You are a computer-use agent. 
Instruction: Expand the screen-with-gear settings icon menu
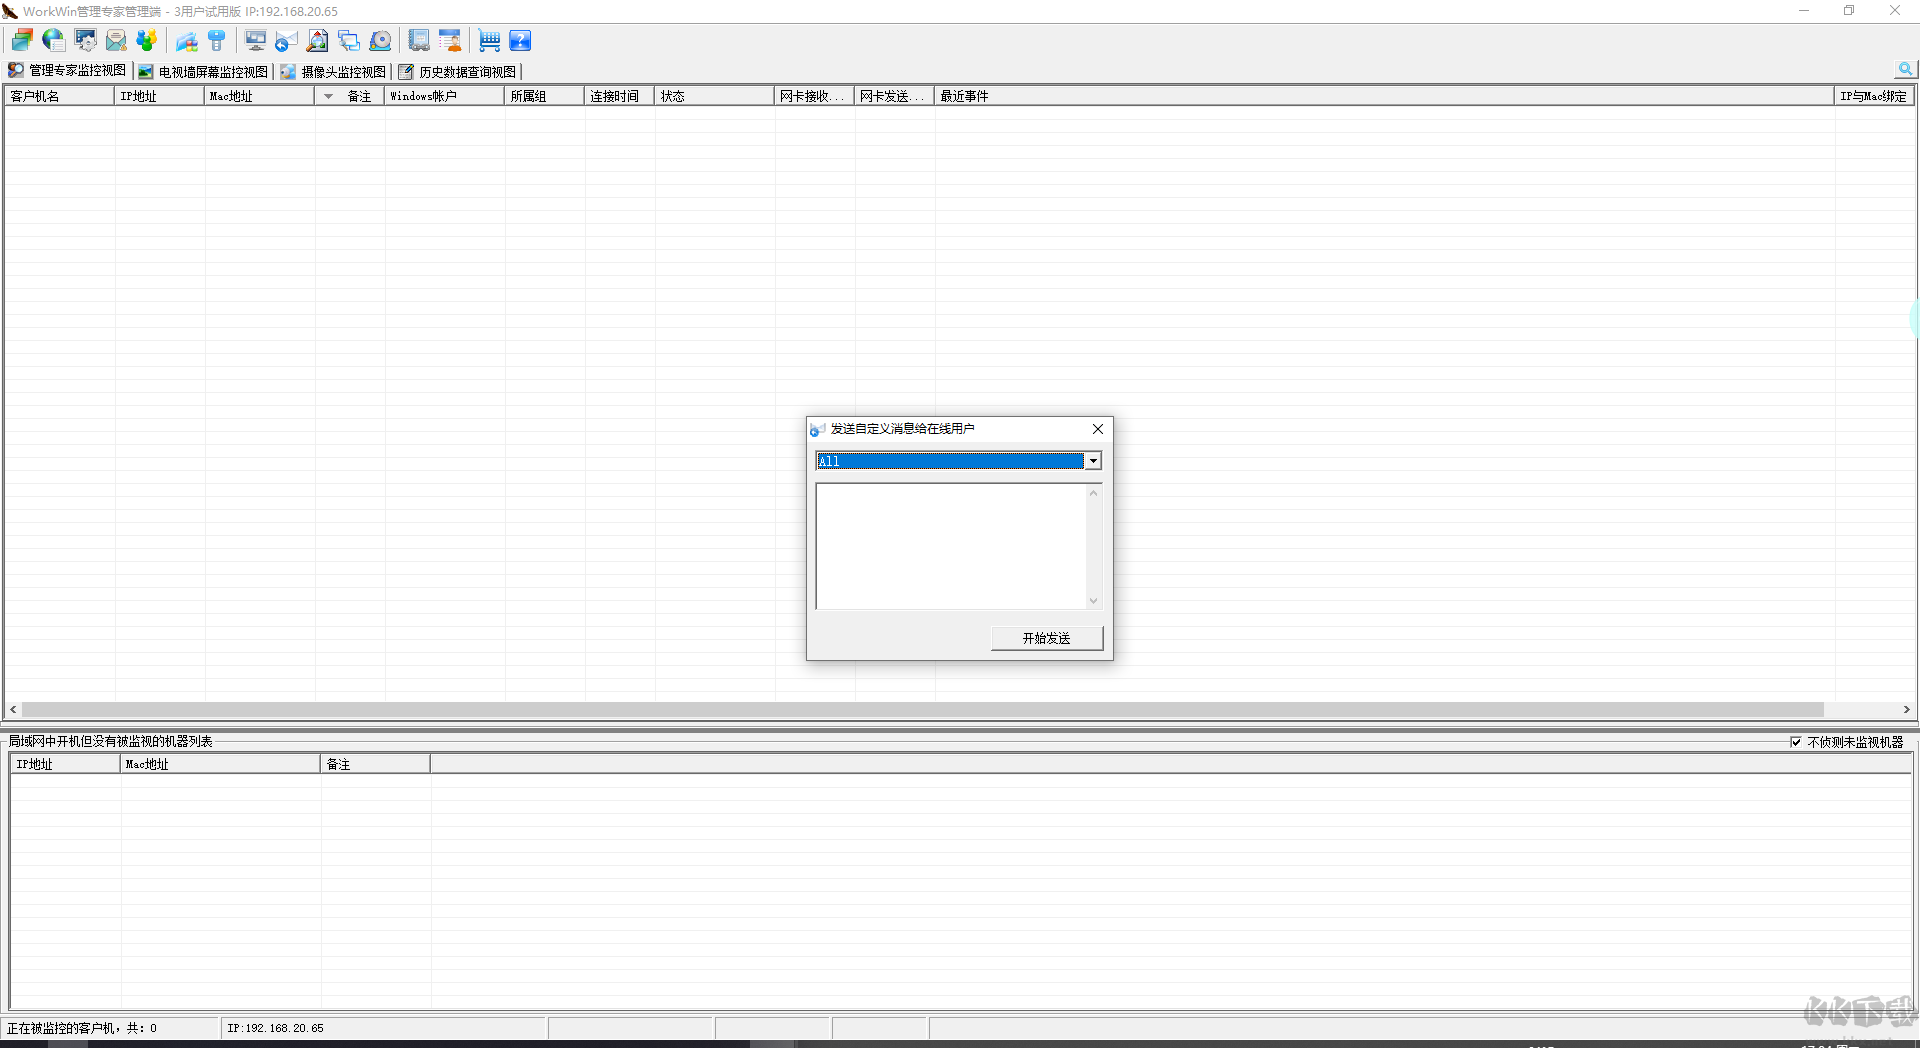pos(86,40)
